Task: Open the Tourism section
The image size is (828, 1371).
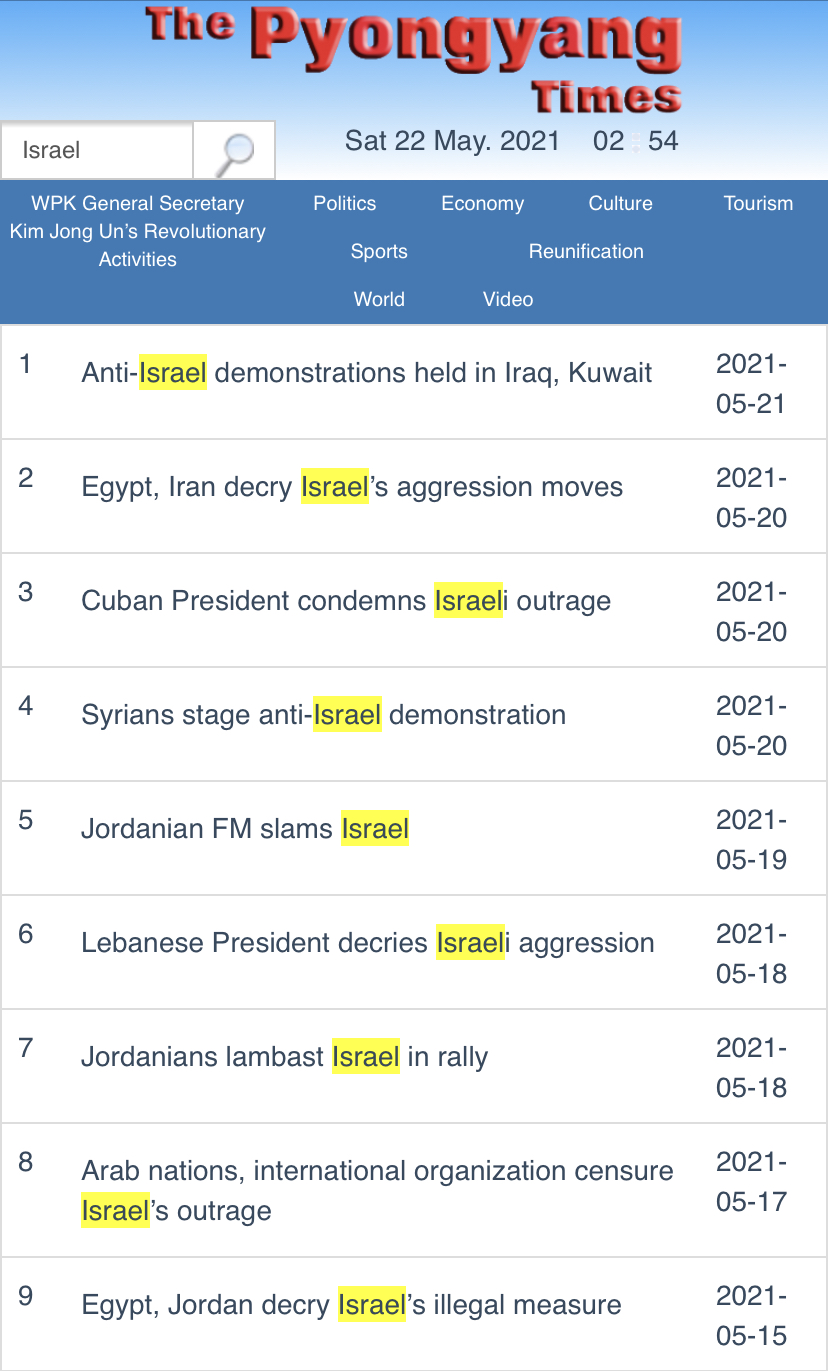Action: (758, 203)
